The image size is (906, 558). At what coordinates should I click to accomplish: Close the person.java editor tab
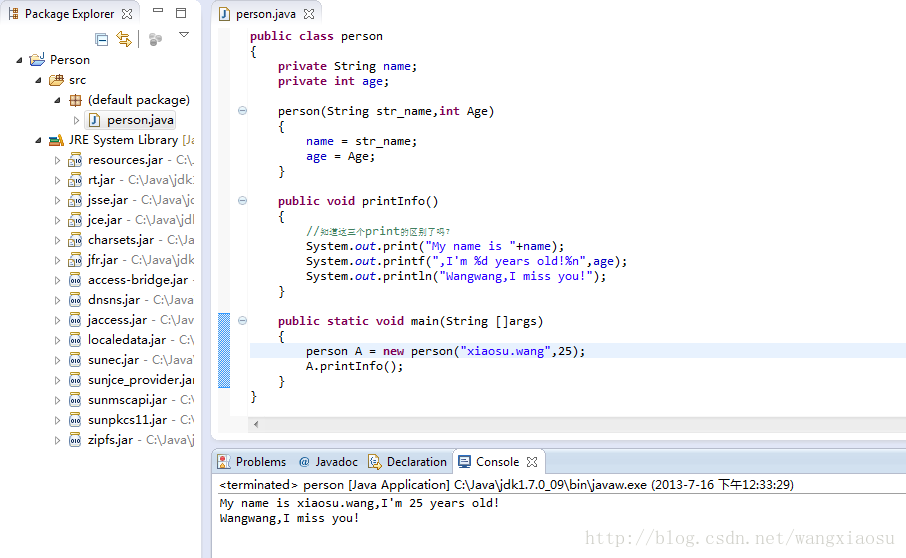tap(309, 15)
